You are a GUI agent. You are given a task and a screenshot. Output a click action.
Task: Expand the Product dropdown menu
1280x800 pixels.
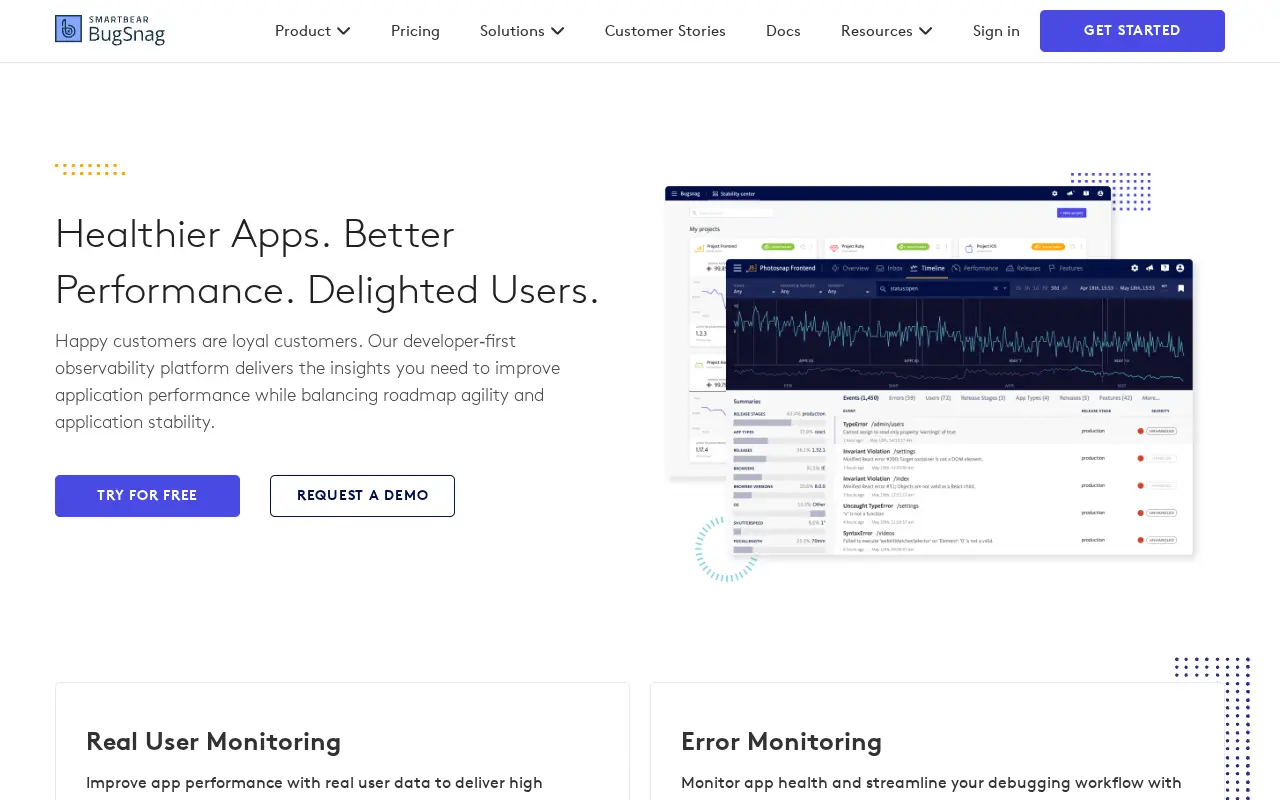[x=312, y=31]
